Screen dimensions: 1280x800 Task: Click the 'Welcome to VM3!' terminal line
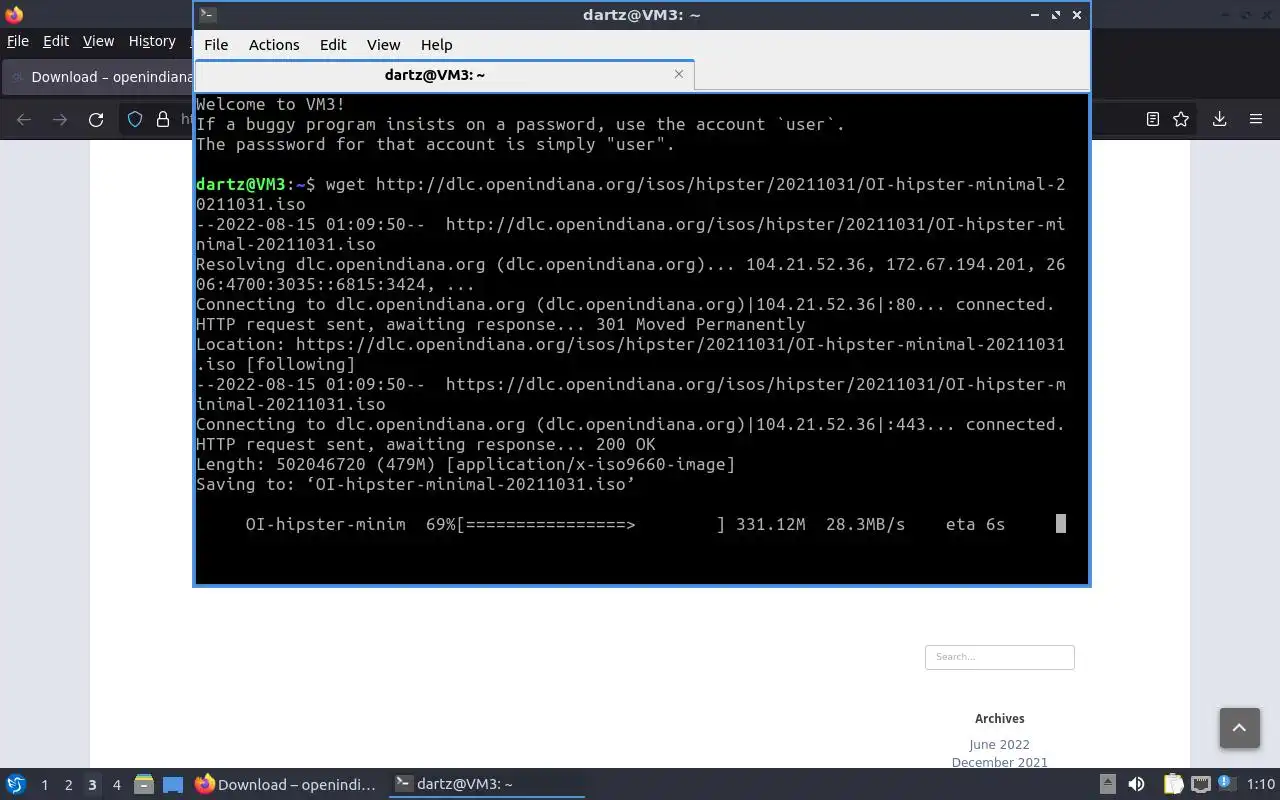click(271, 104)
